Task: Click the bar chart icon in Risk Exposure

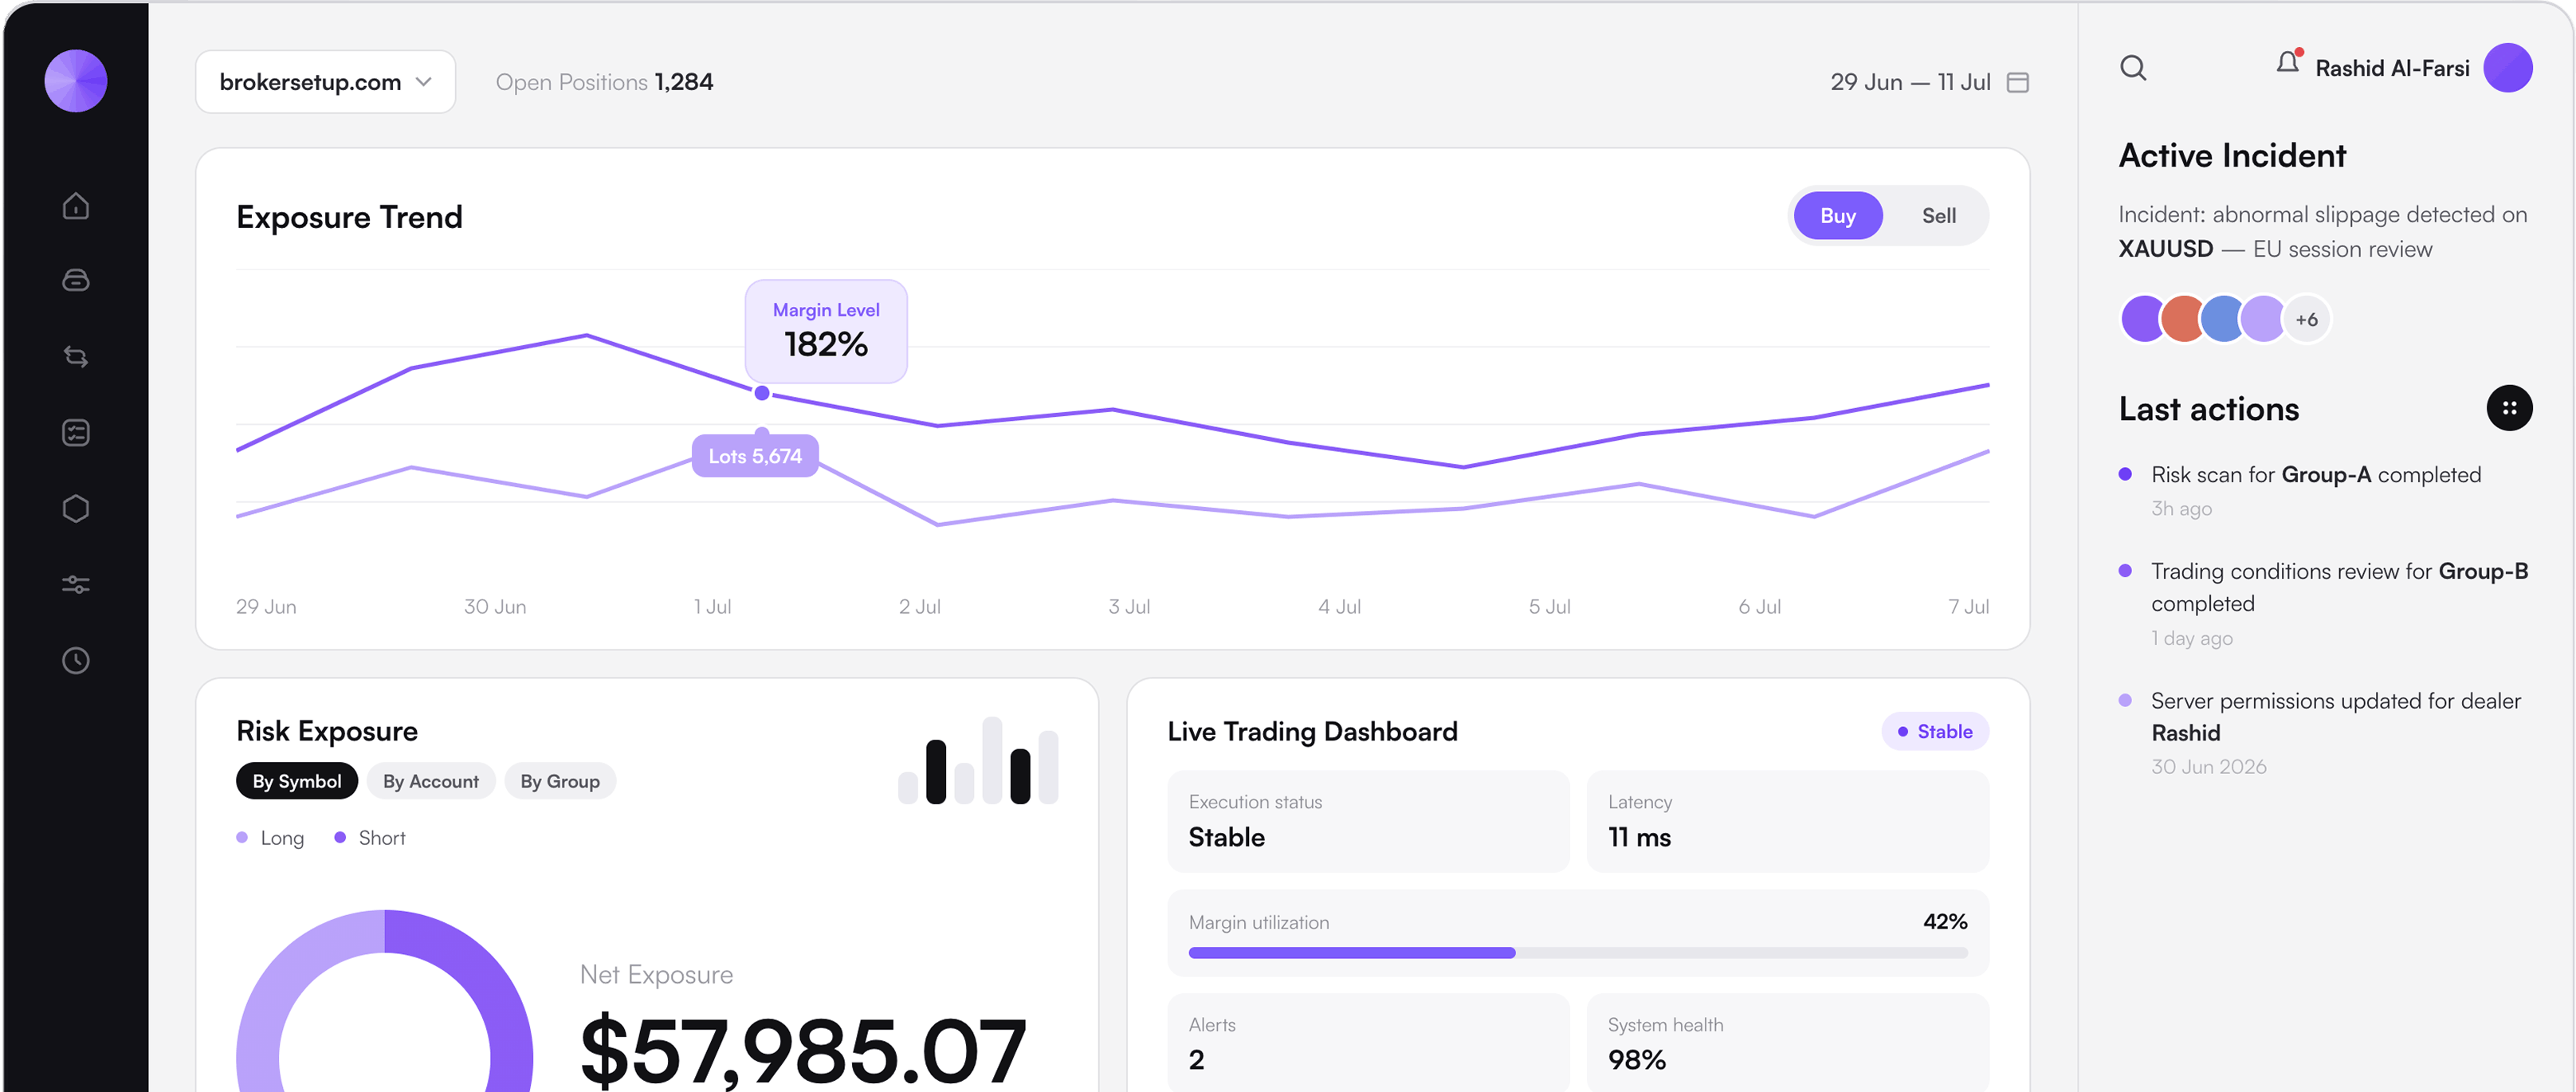Action: 978,760
